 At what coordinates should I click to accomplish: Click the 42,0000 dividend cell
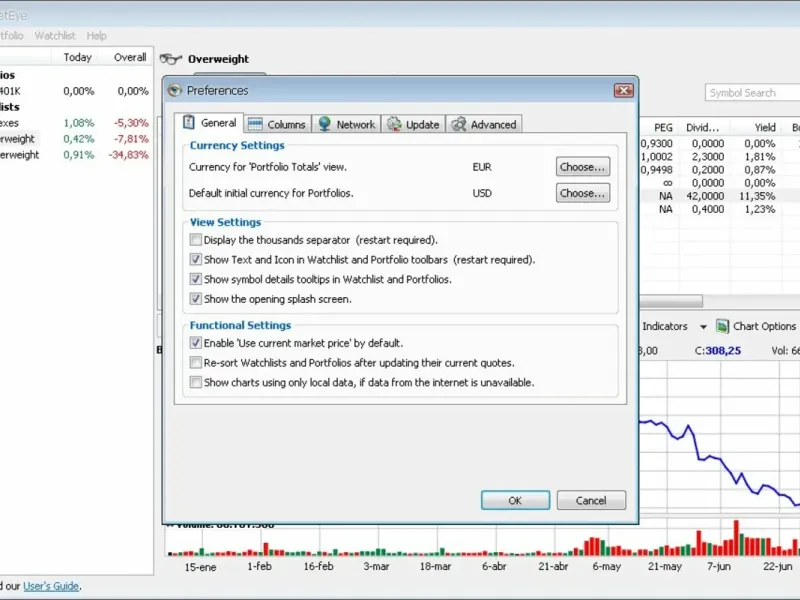pyautogui.click(x=705, y=196)
